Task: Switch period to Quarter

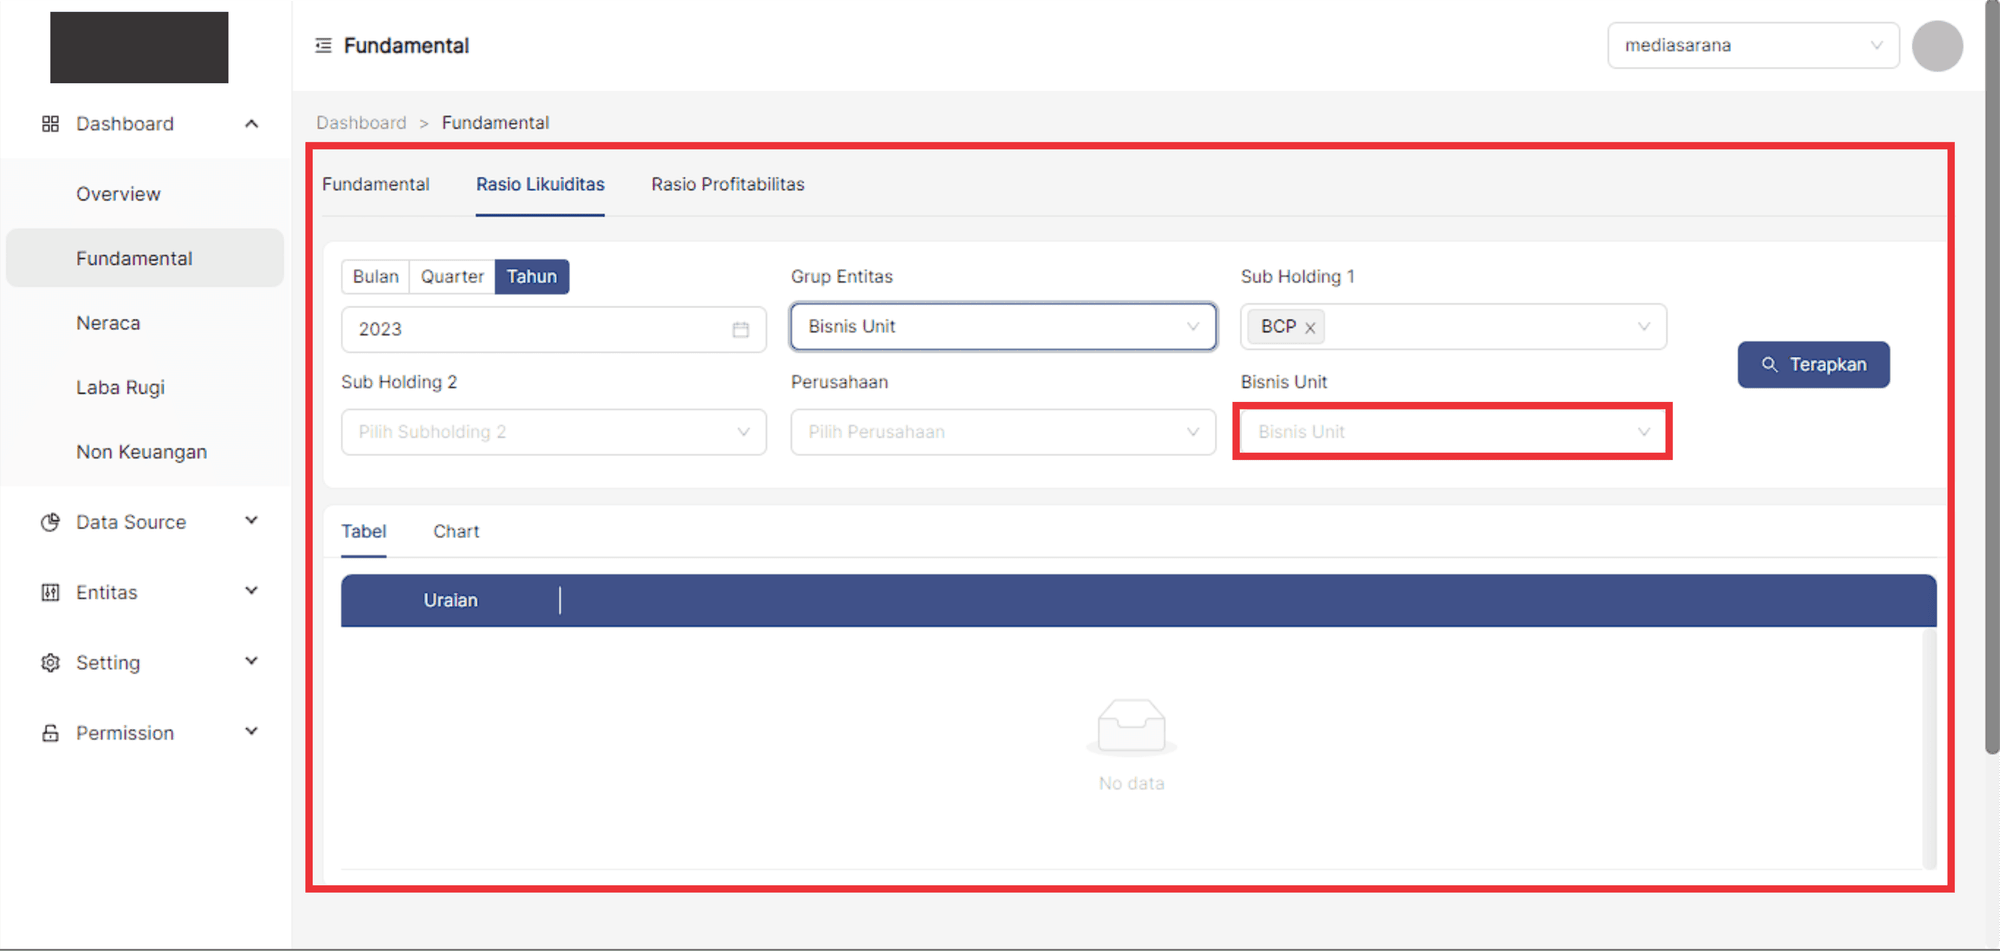Action: click(x=452, y=277)
